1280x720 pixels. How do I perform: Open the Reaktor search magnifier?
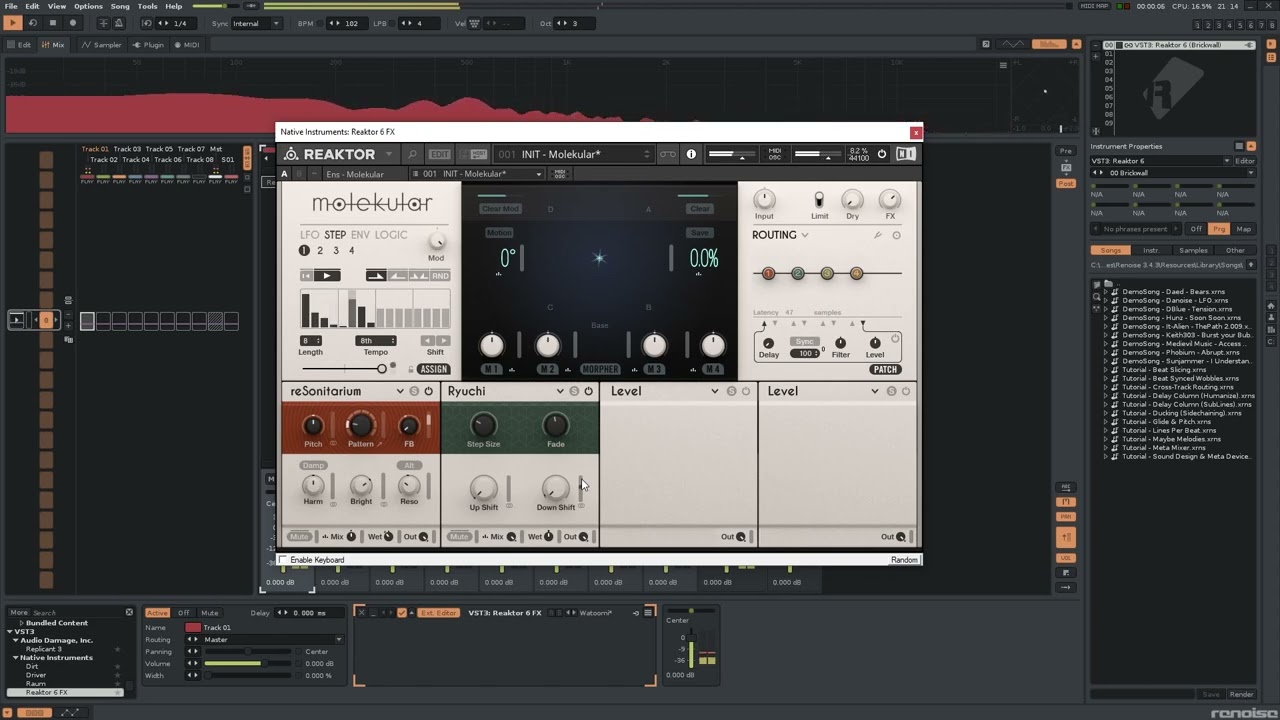[412, 154]
